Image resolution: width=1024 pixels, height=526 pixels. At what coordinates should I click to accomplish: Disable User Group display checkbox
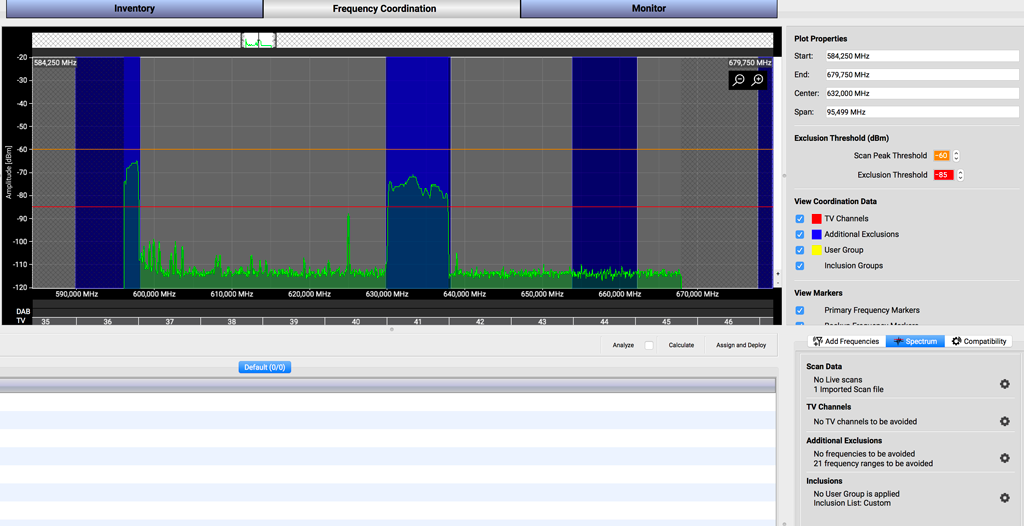[x=800, y=250]
